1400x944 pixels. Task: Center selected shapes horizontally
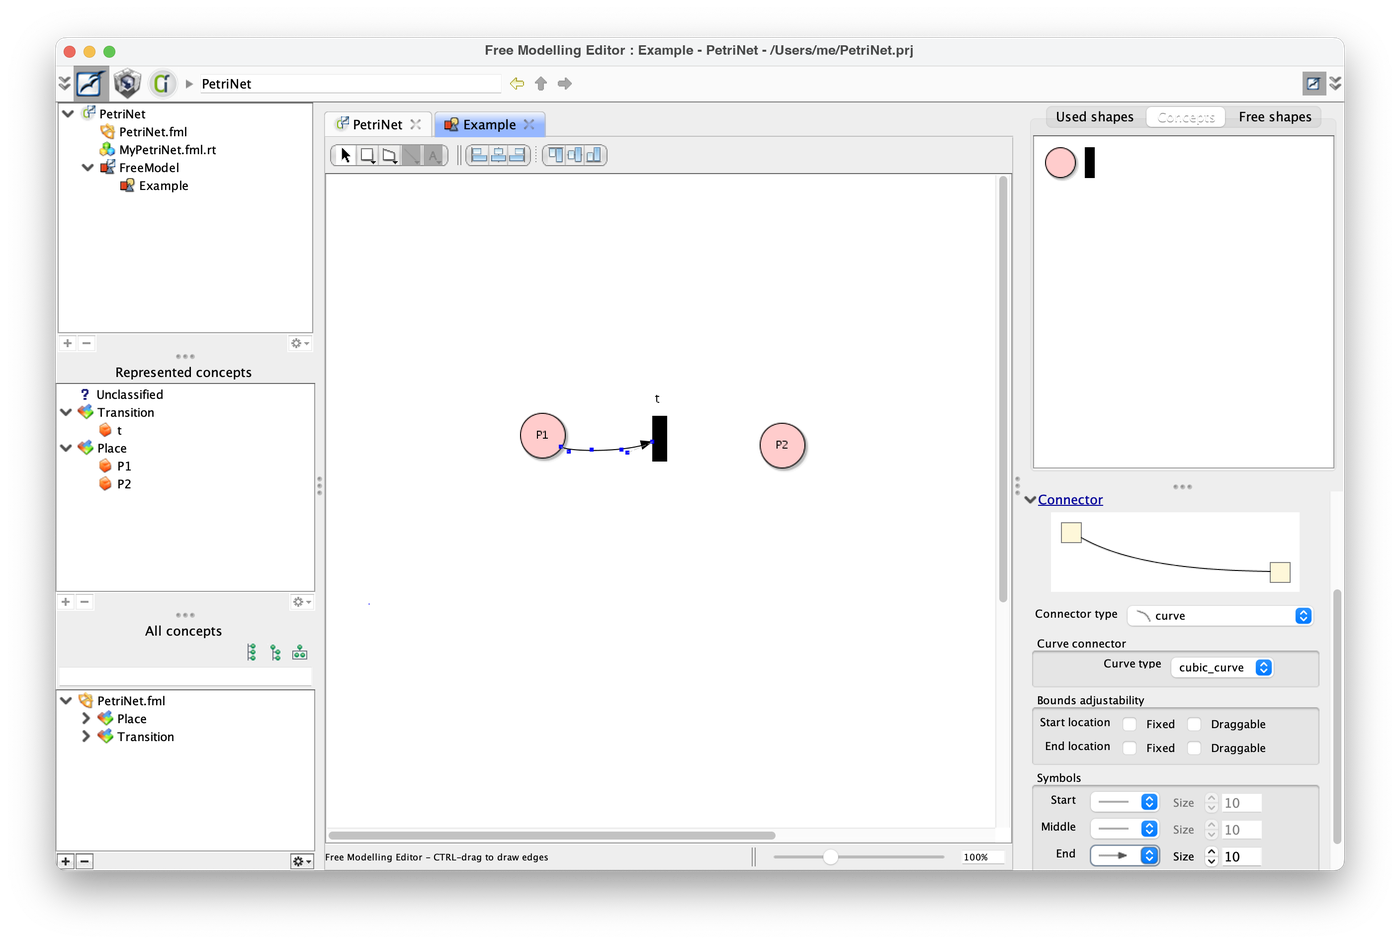click(498, 155)
